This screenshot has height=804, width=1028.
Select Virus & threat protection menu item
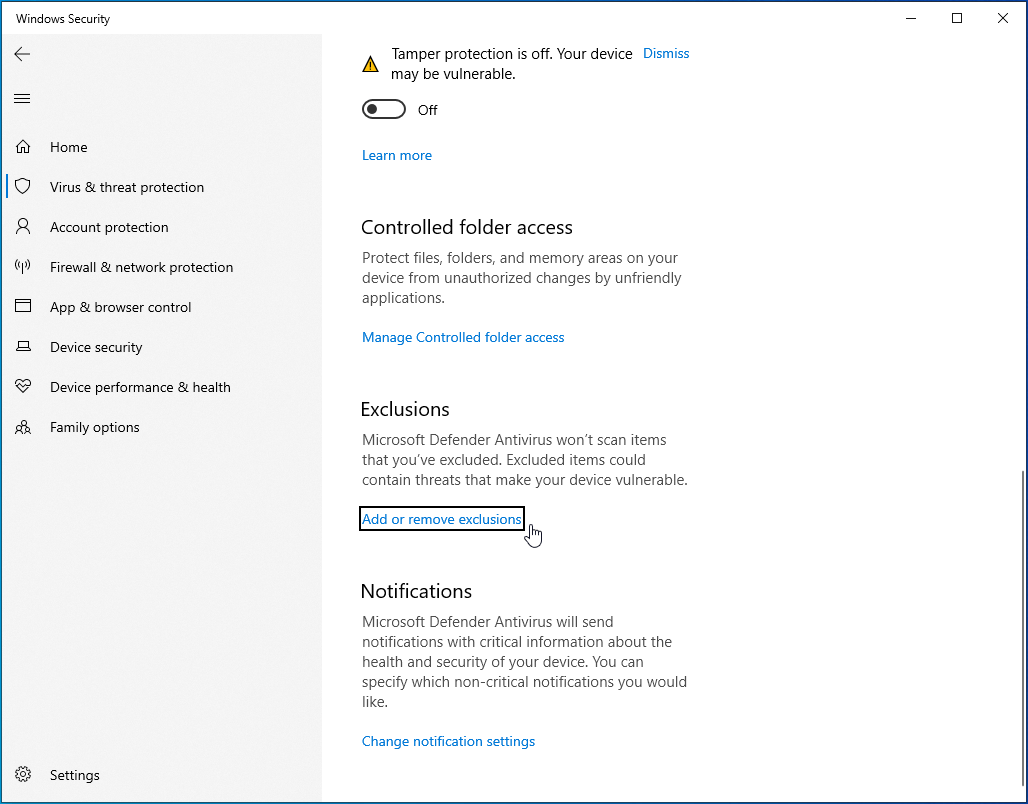pos(127,187)
